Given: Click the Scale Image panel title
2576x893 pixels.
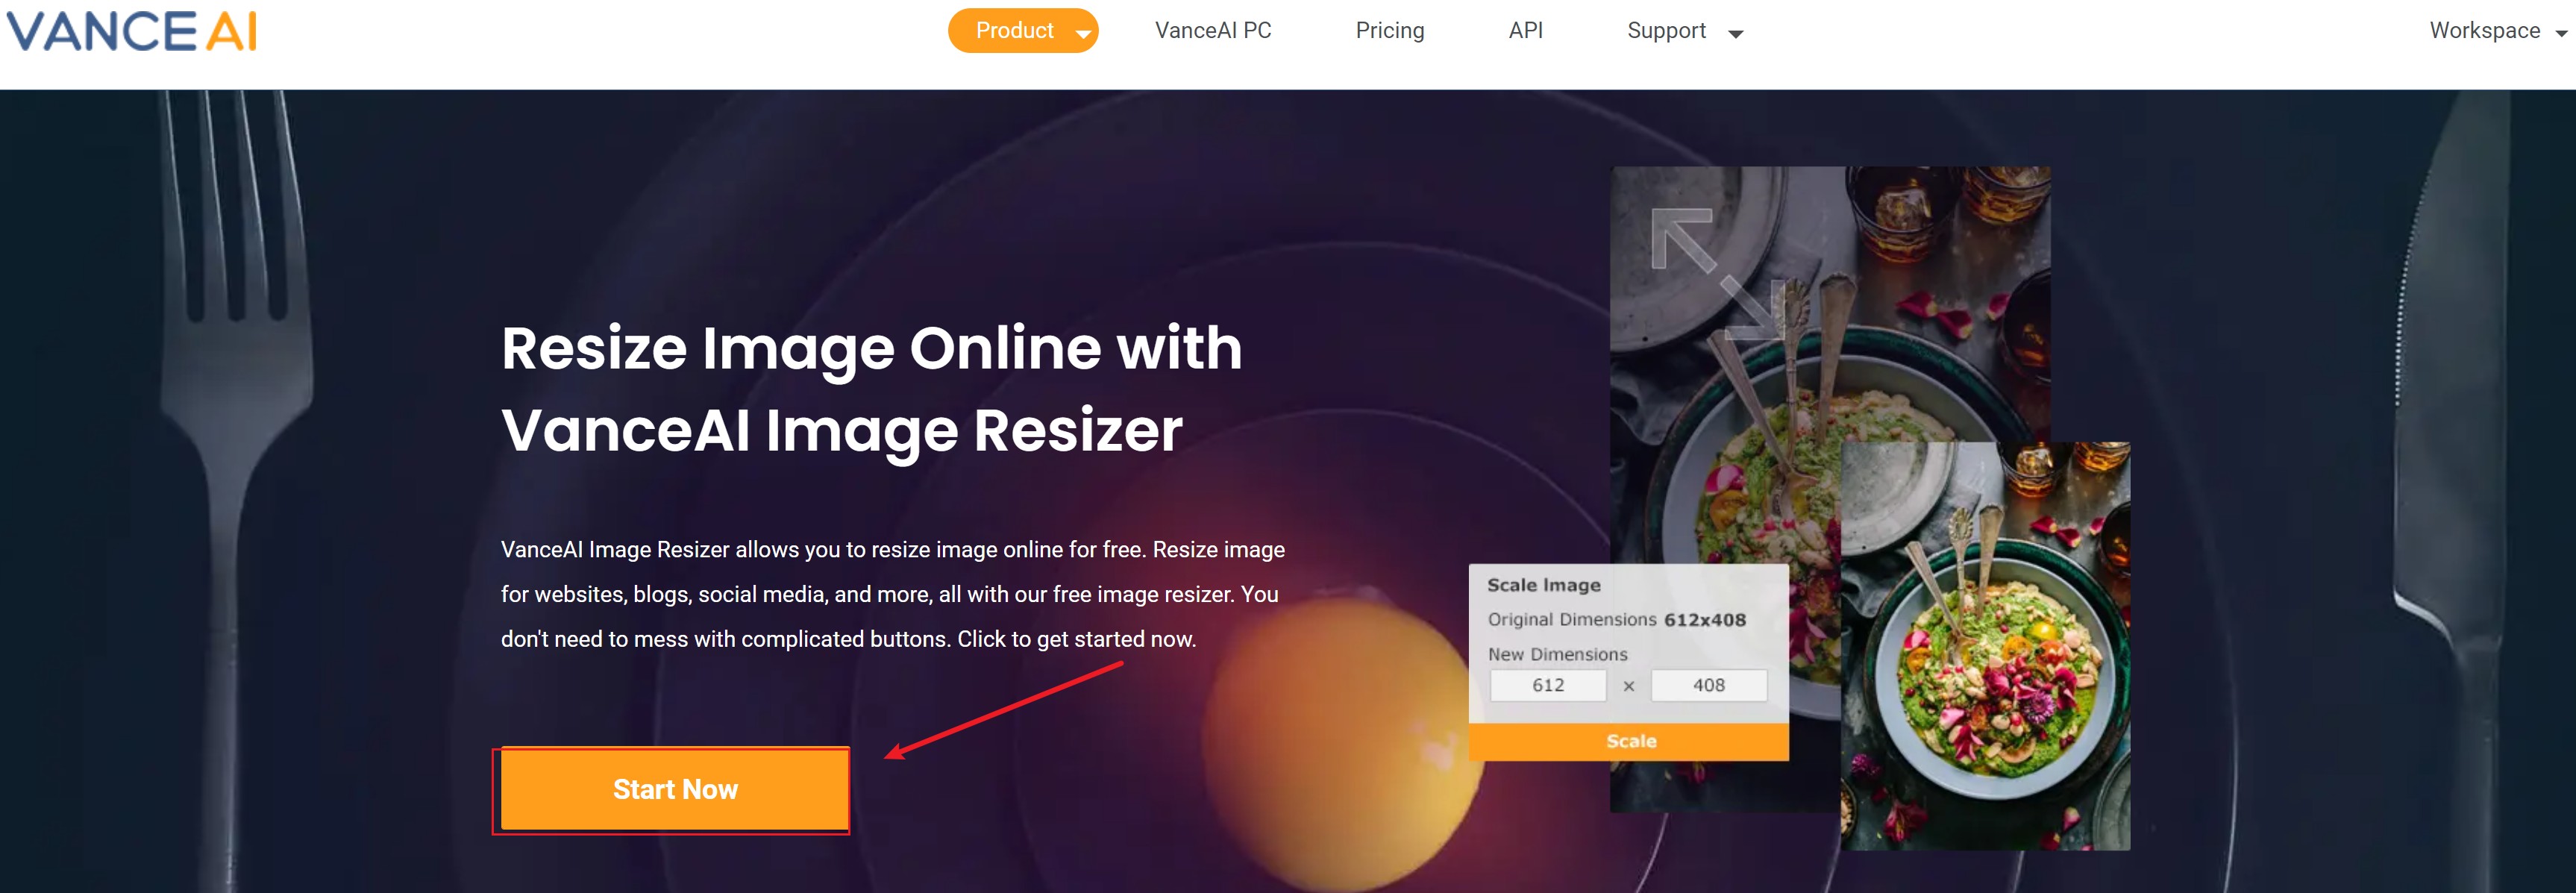Looking at the screenshot, I should pyautogui.click(x=1544, y=584).
